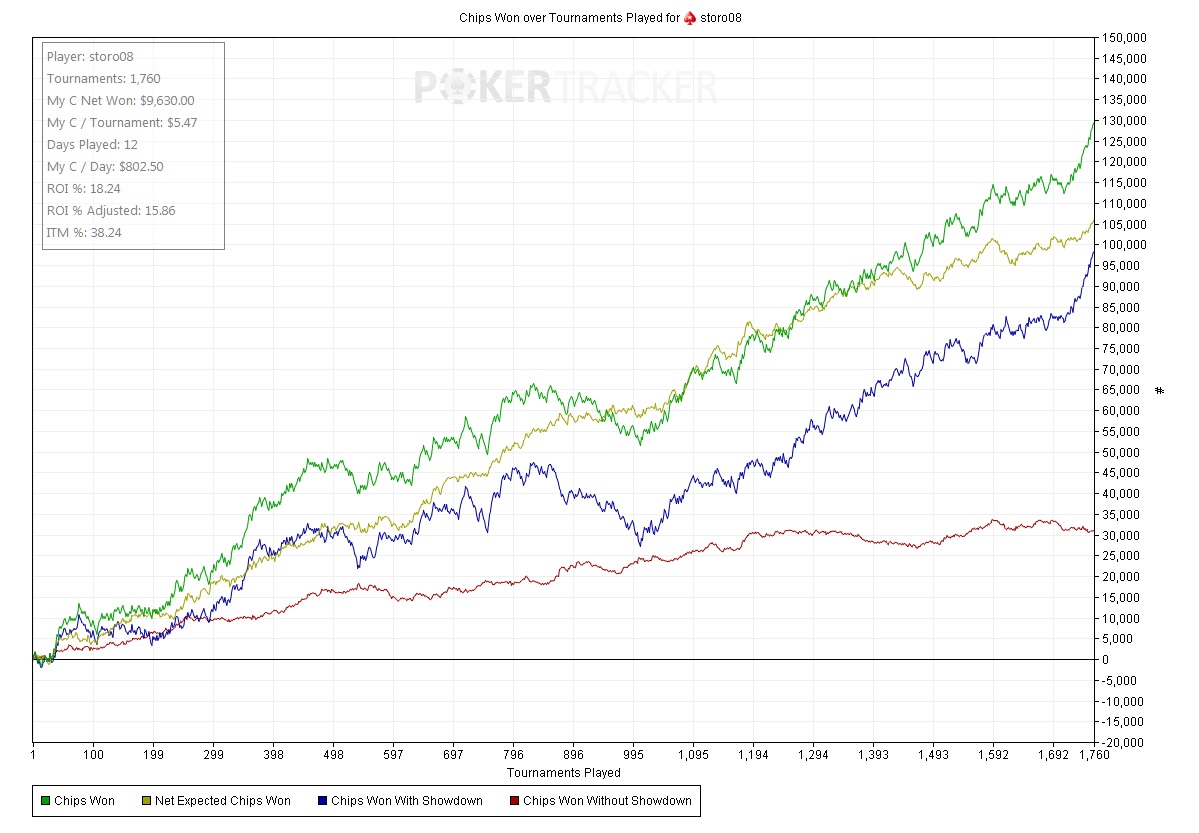This screenshot has width=1199, height=833.
Task: Click the chart title mentioning storo08
Action: [570, 18]
